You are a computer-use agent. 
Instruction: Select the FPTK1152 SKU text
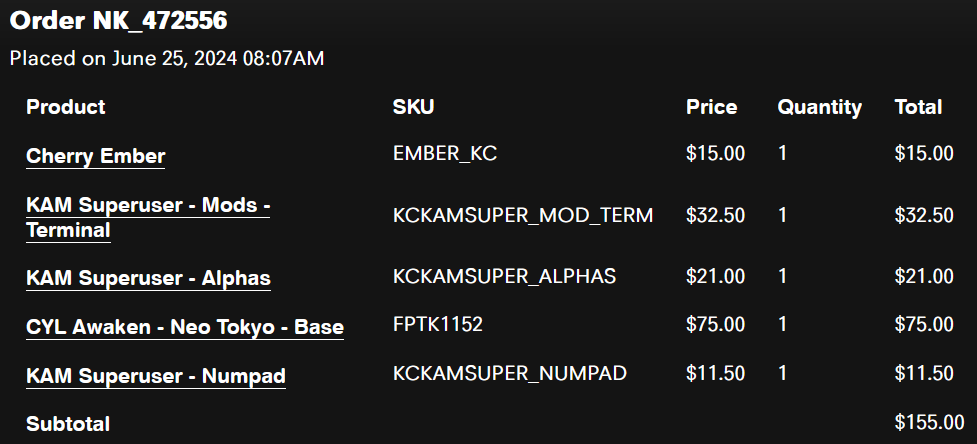(437, 324)
